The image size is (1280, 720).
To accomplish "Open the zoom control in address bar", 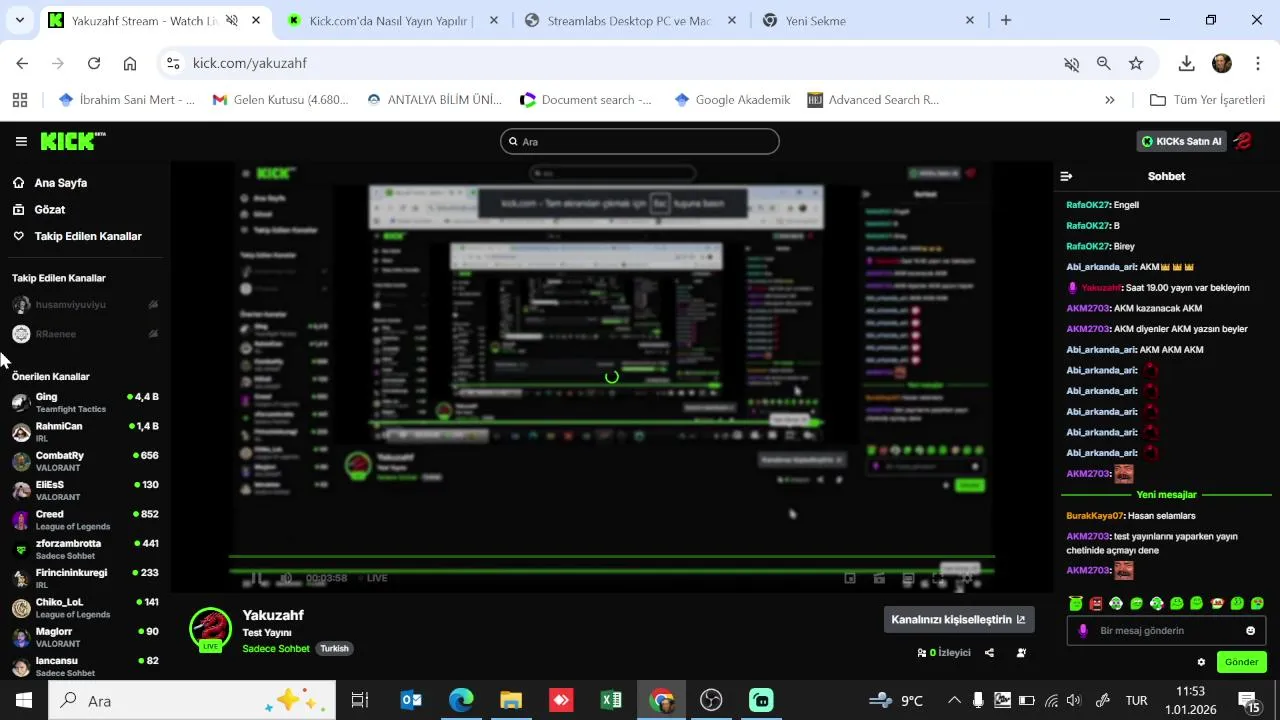I will pos(1104,63).
